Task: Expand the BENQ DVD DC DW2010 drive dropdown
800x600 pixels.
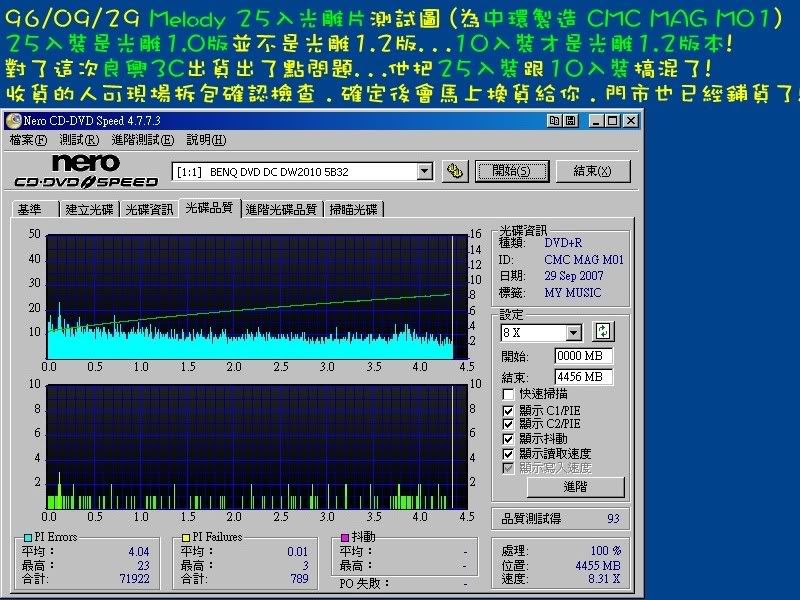Action: pos(424,171)
